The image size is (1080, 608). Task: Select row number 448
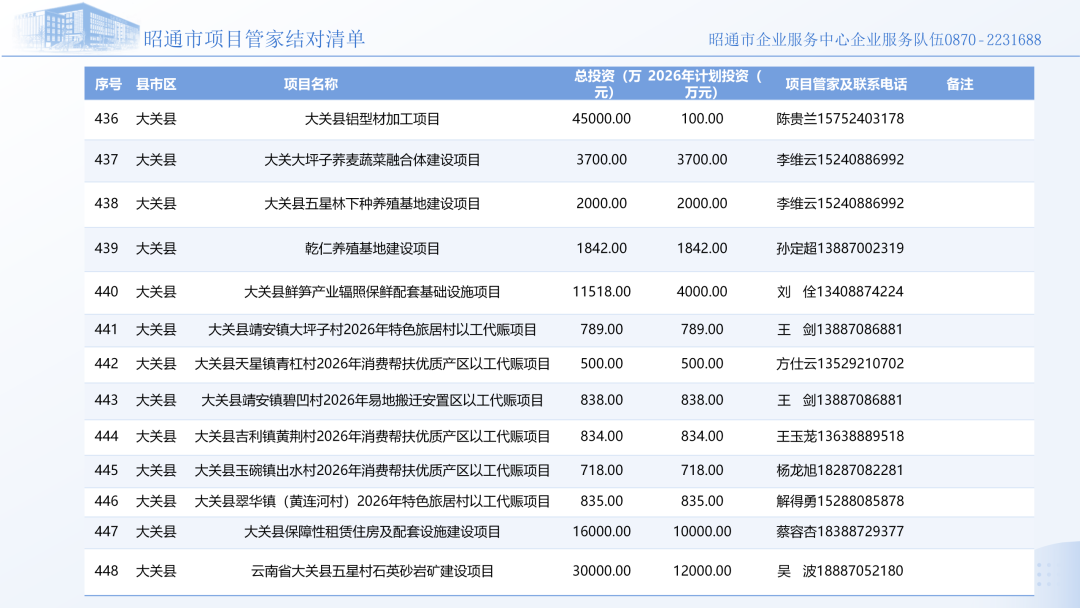[106, 571]
